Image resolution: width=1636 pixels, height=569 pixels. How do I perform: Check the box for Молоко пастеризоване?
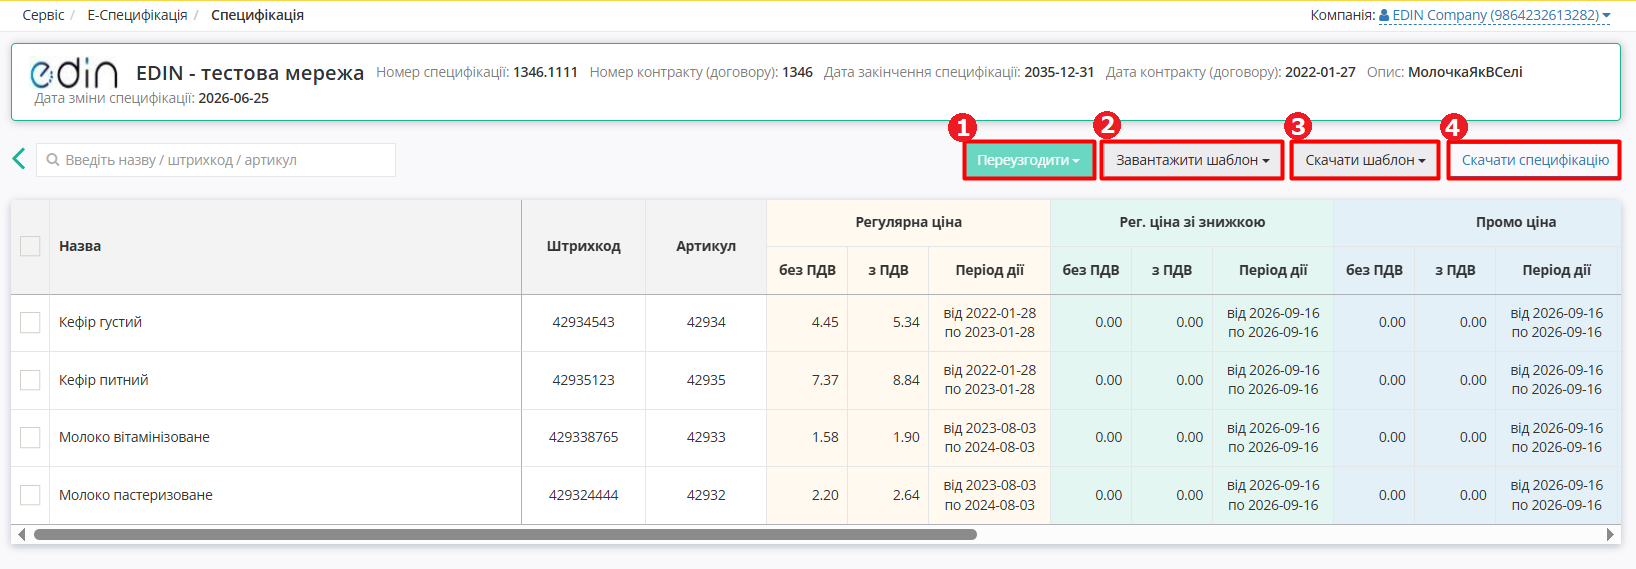[30, 495]
